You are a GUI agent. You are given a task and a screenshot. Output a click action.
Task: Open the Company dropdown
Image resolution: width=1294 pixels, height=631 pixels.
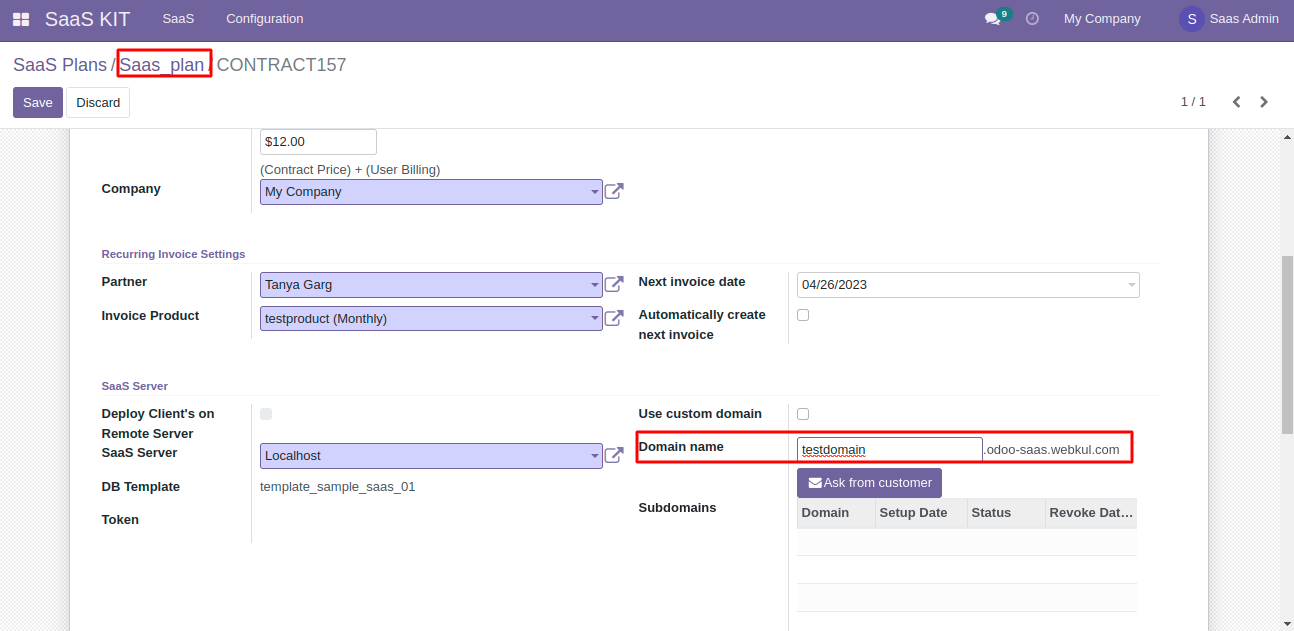[x=431, y=192]
